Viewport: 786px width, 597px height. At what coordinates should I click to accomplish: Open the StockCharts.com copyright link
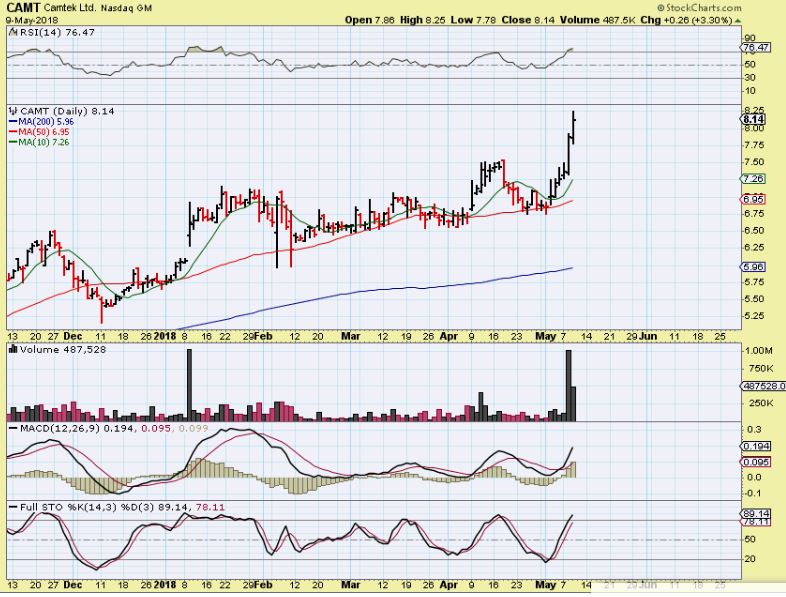click(699, 8)
